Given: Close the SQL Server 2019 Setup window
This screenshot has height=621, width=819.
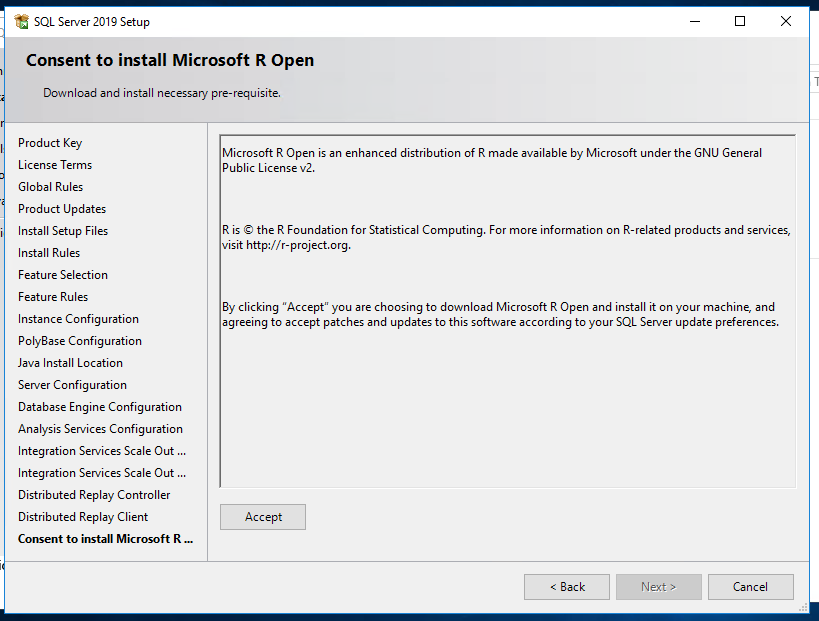Looking at the screenshot, I should [786, 21].
